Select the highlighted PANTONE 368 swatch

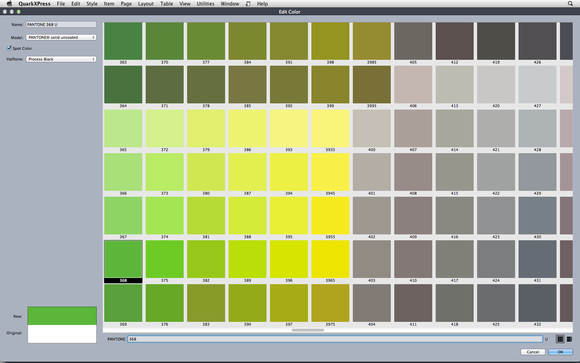pos(123,259)
